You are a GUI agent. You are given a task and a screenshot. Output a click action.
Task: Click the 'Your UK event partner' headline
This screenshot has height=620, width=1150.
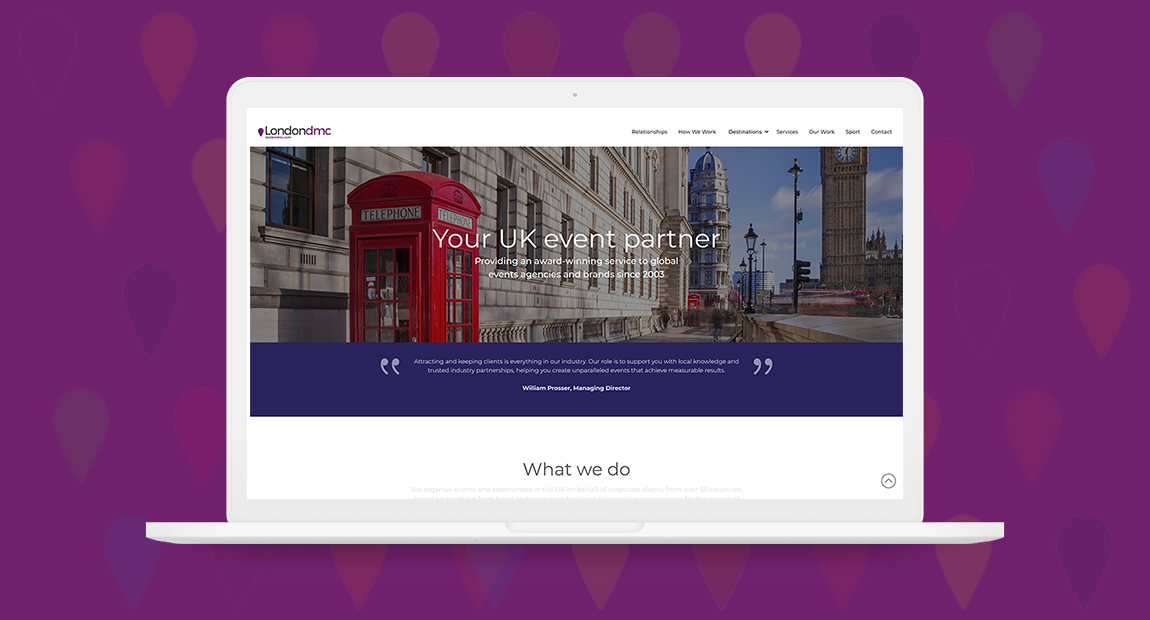click(576, 239)
